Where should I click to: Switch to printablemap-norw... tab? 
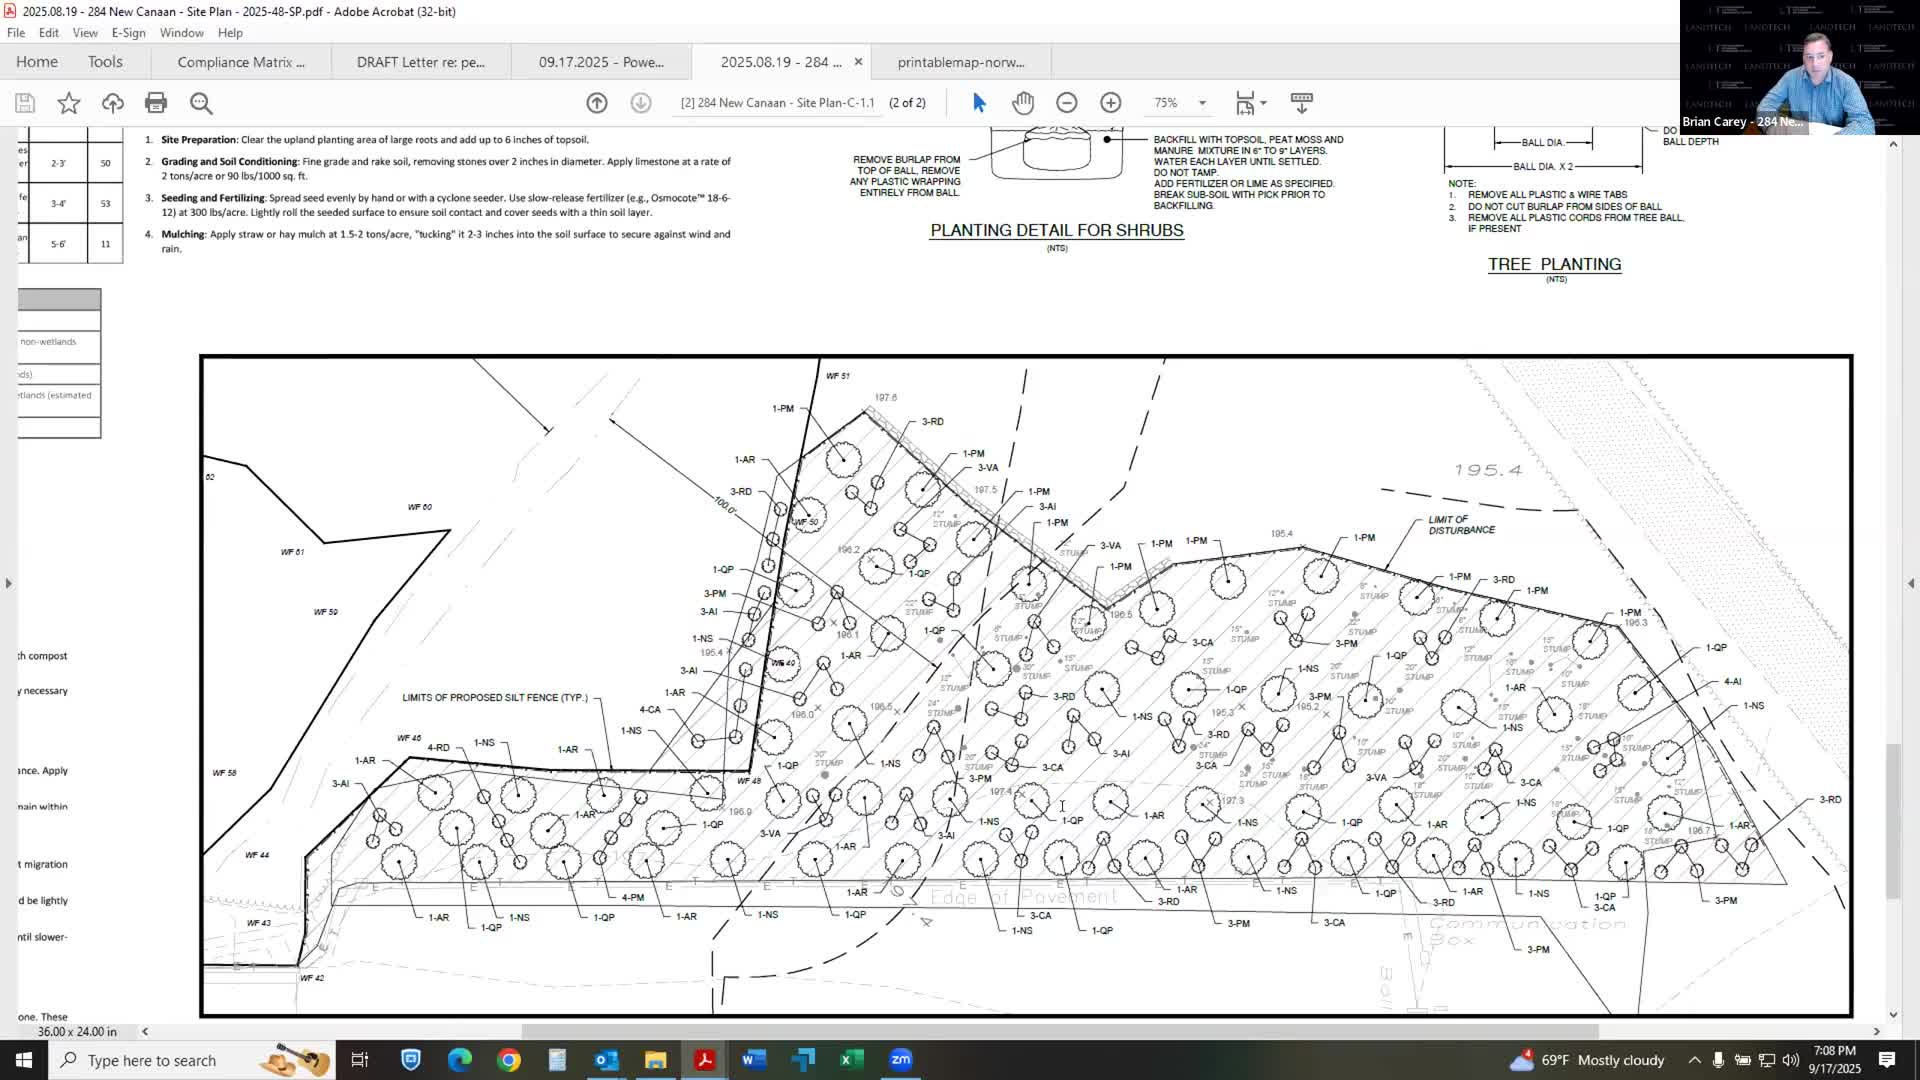coord(961,62)
